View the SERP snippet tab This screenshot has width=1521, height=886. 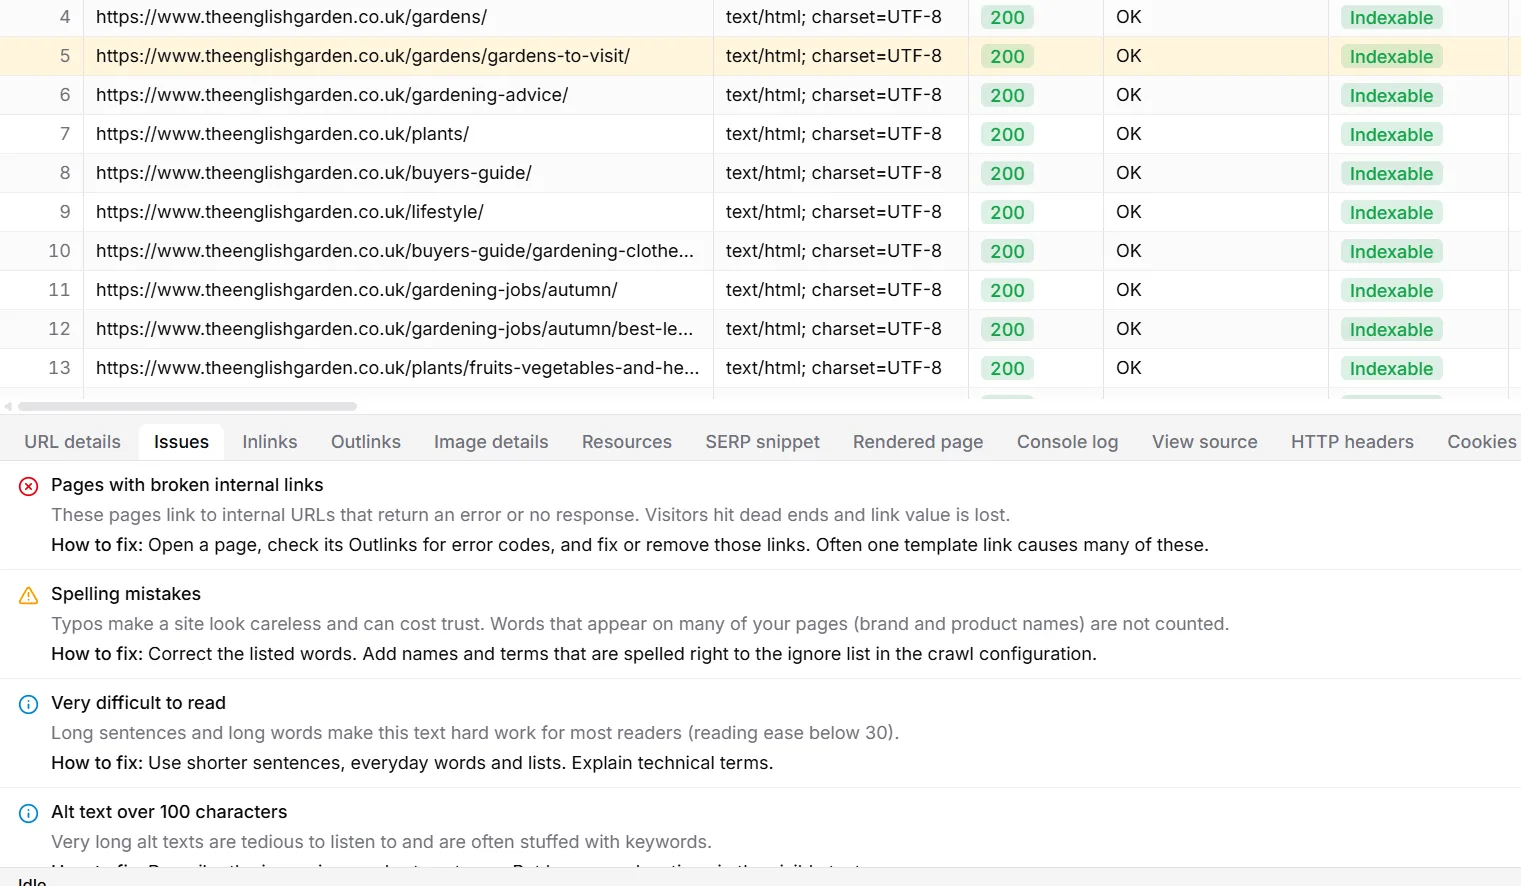click(x=762, y=442)
